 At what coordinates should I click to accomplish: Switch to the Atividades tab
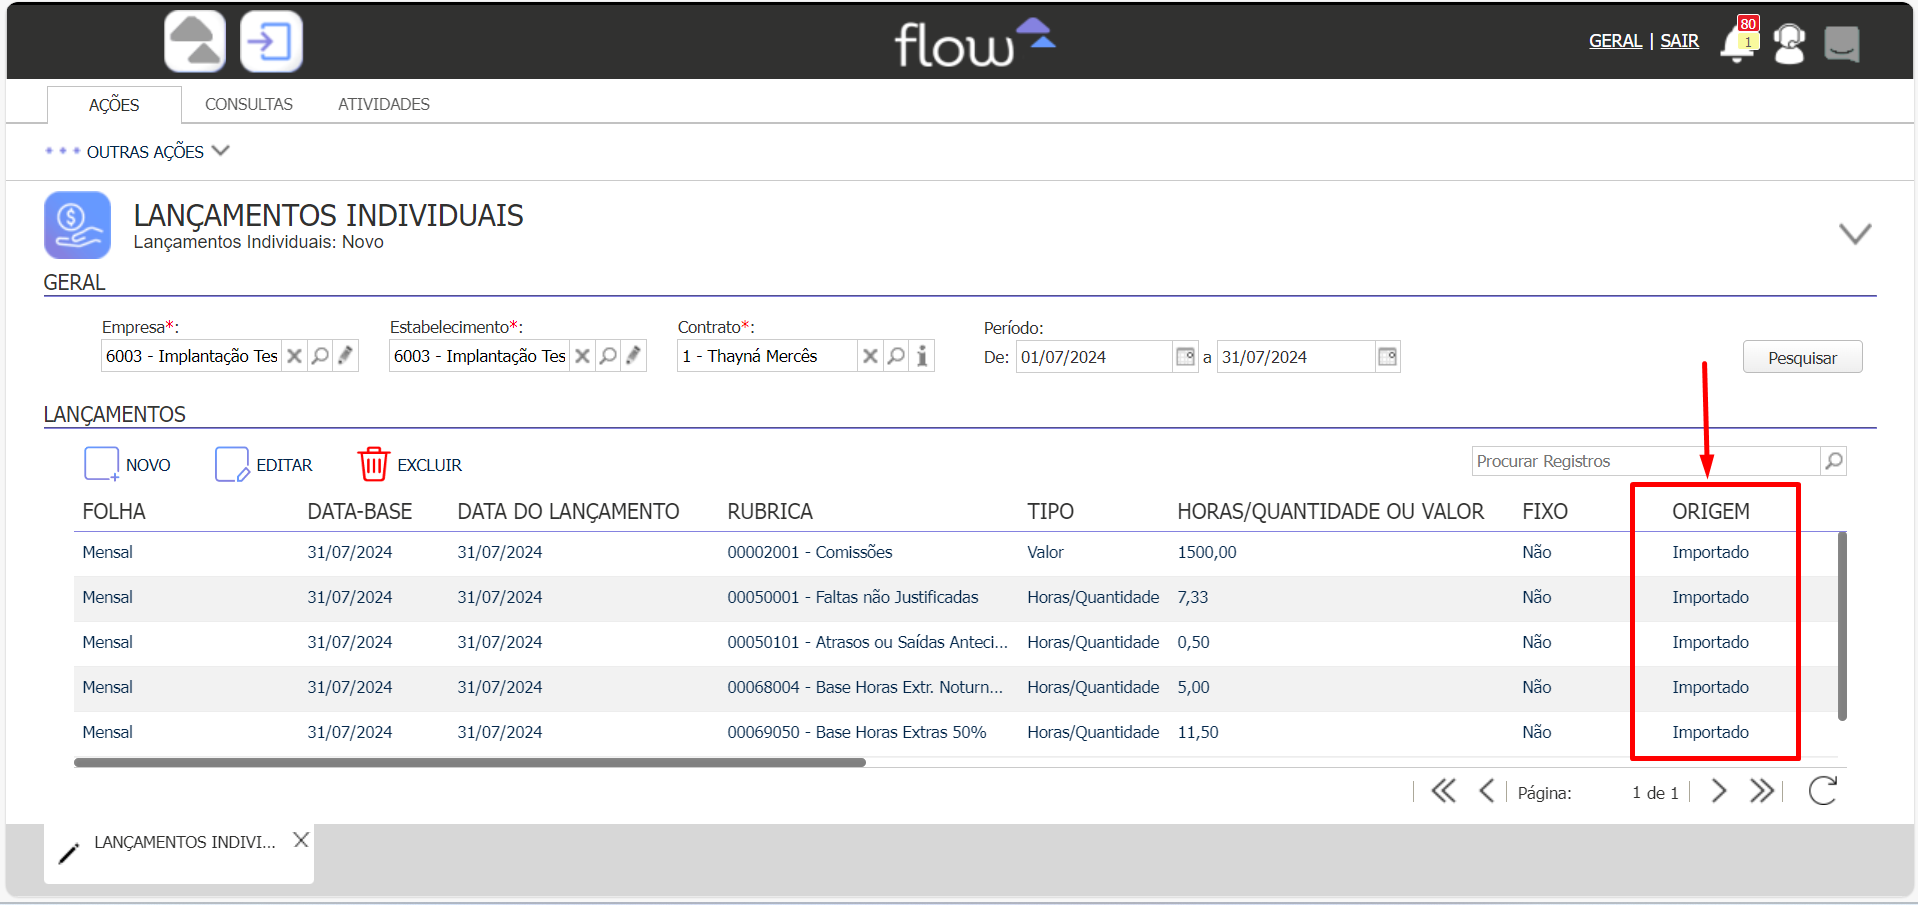tap(384, 104)
